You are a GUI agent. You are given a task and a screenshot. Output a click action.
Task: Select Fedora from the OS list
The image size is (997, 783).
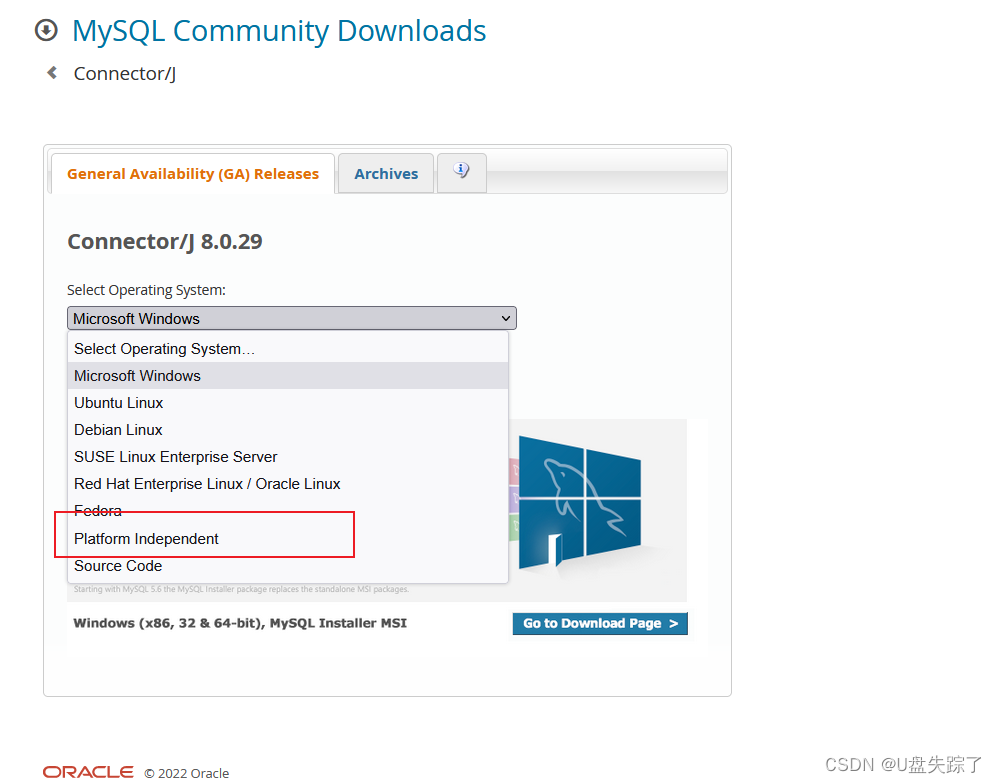pyautogui.click(x=288, y=511)
